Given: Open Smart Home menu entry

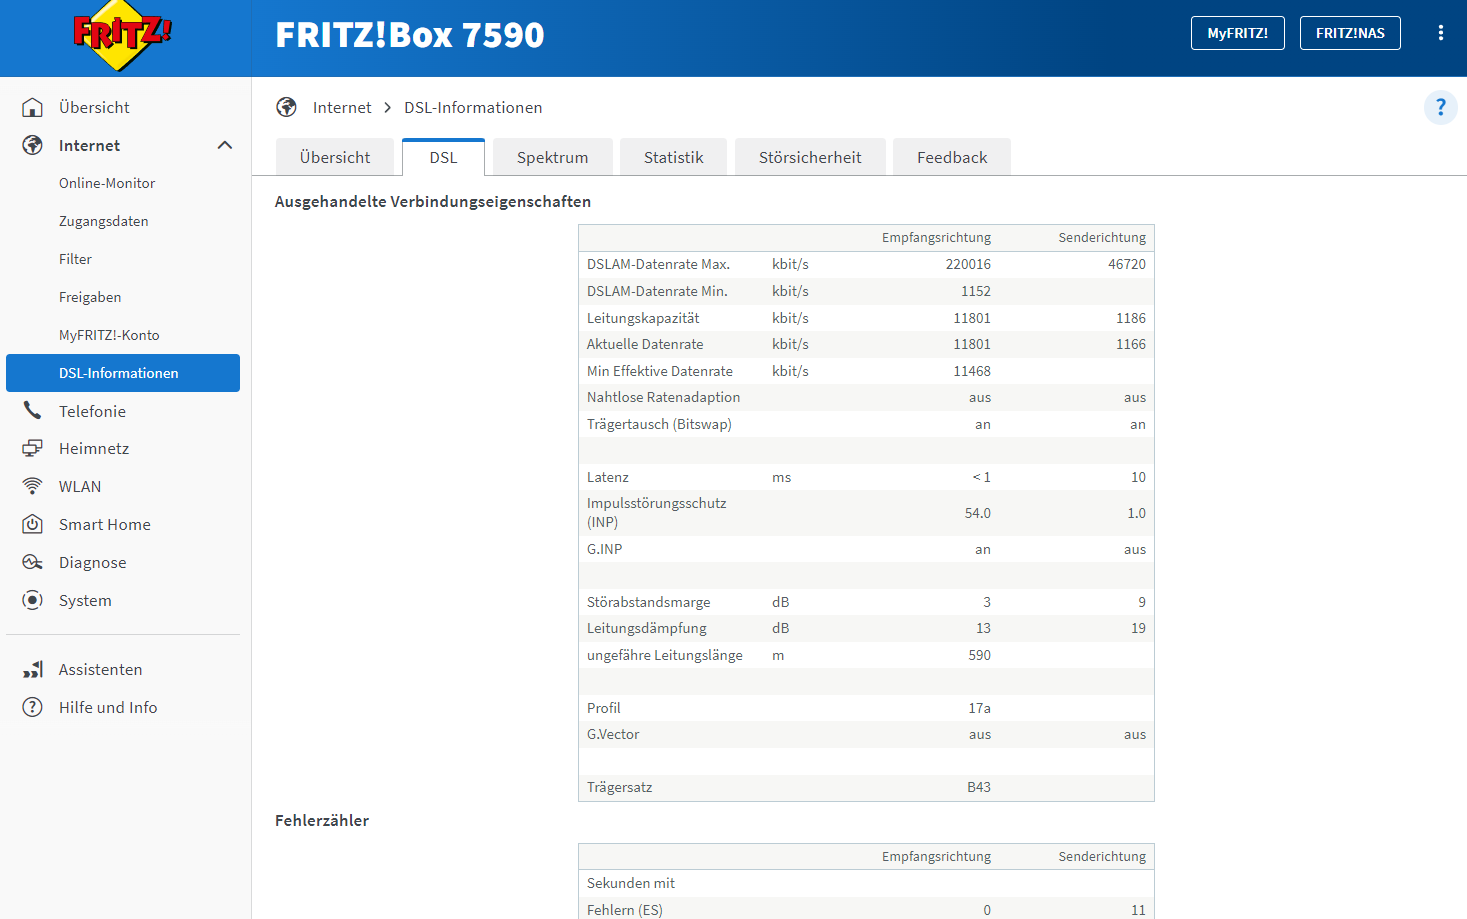Looking at the screenshot, I should pyautogui.click(x=105, y=524).
